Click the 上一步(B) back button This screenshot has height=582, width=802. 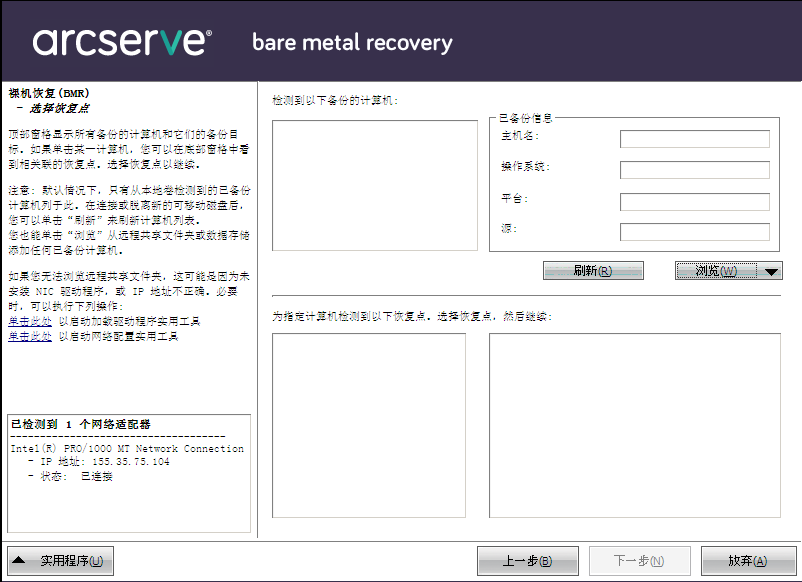(527, 561)
